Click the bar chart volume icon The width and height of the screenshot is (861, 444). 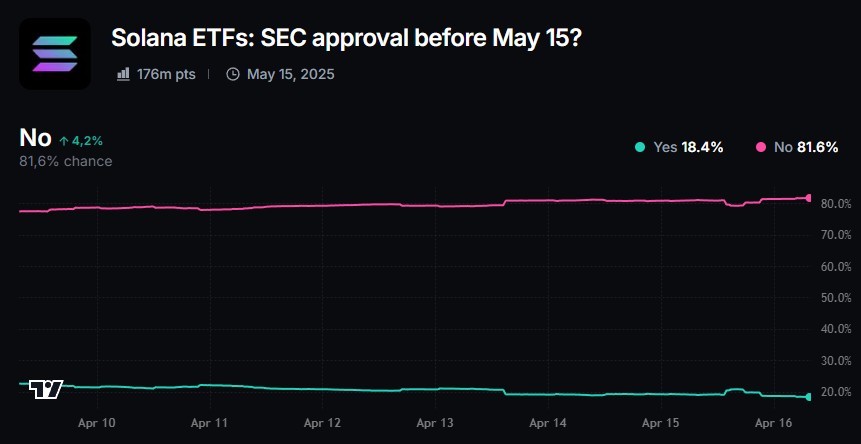(x=124, y=74)
